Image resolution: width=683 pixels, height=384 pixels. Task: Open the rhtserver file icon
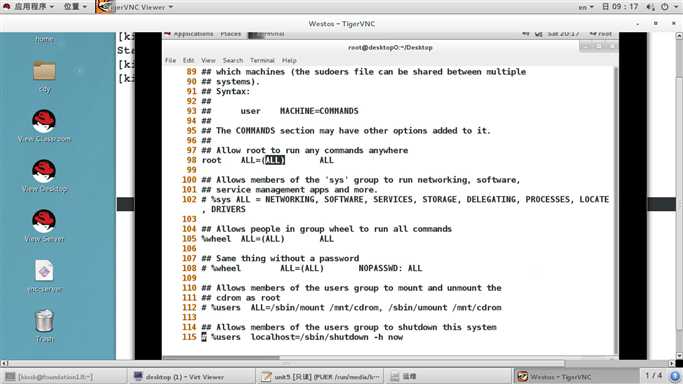click(44, 271)
